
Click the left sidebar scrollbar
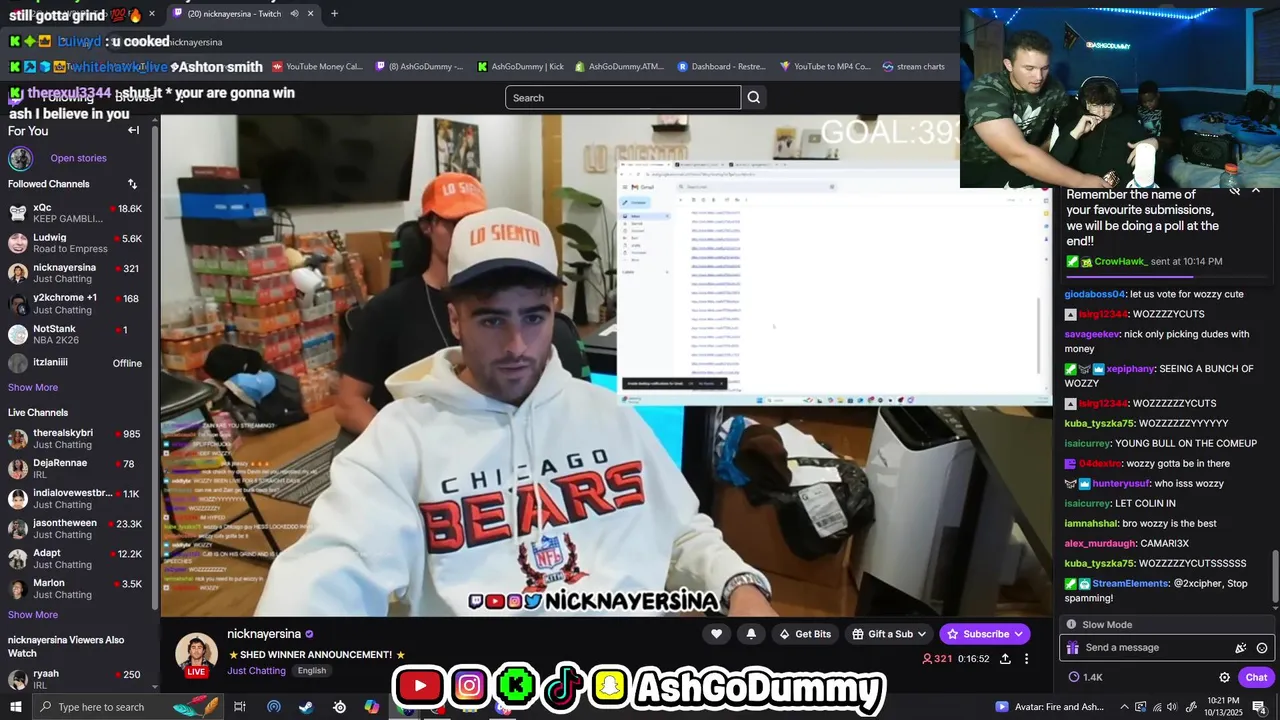[x=155, y=370]
